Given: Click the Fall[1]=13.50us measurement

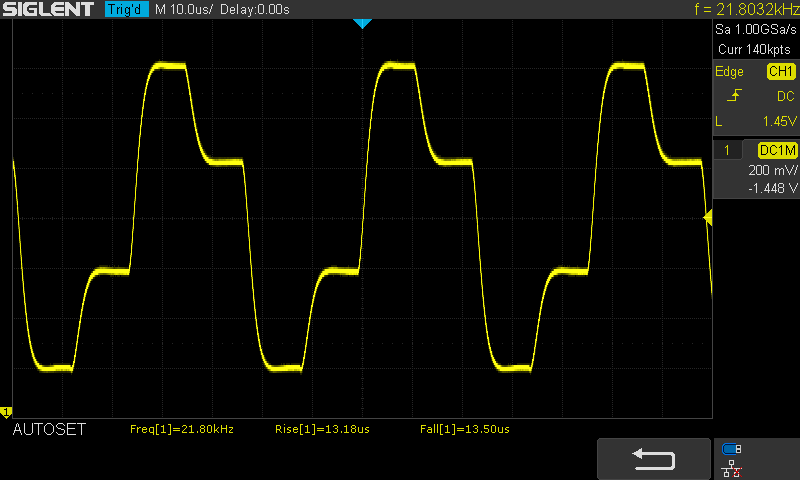Looking at the screenshot, I should [x=464, y=430].
